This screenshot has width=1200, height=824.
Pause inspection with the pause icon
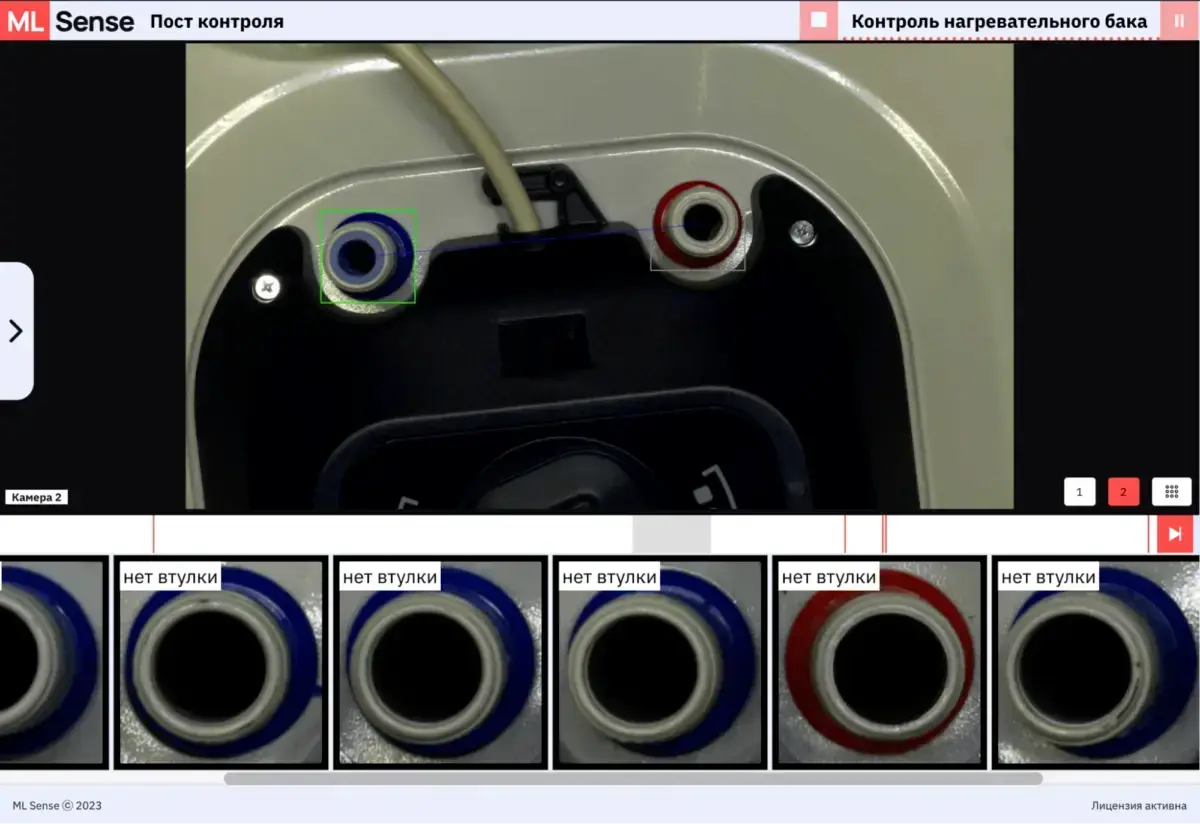pos(1179,20)
